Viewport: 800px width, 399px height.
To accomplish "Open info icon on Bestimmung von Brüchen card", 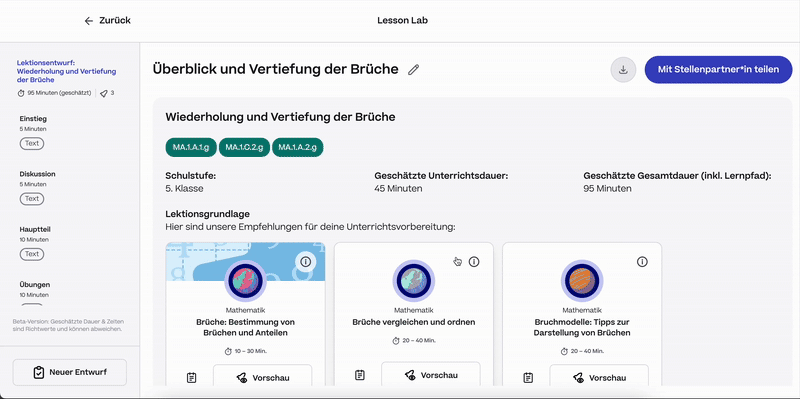I will tap(306, 262).
